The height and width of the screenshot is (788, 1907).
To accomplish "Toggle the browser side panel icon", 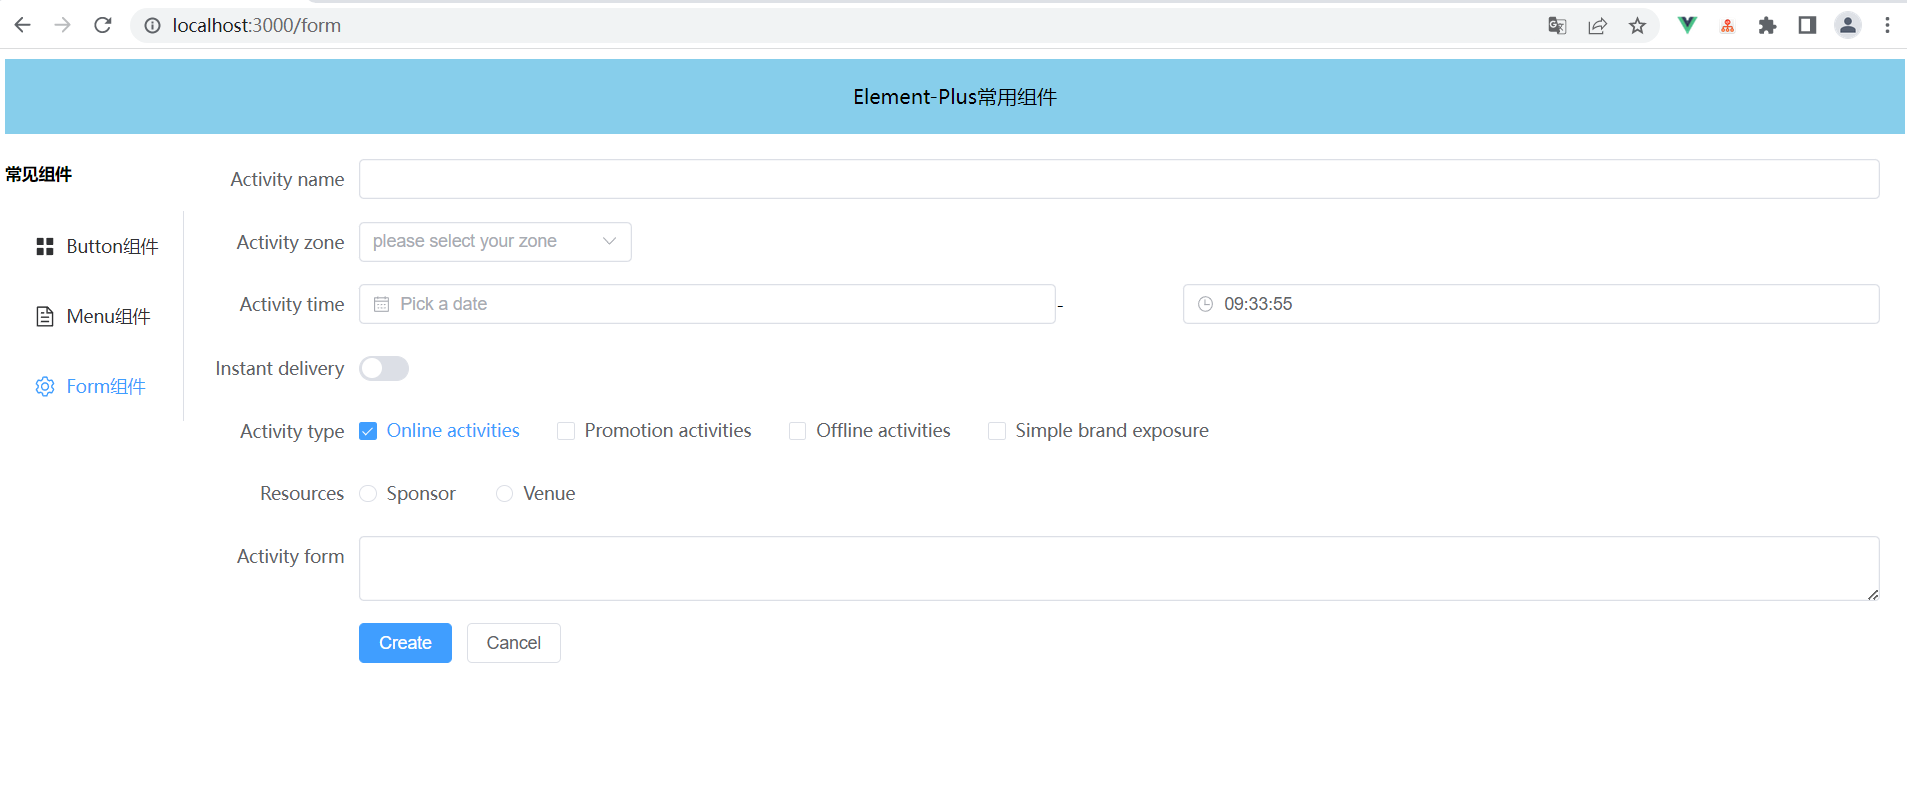I will 1807,25.
